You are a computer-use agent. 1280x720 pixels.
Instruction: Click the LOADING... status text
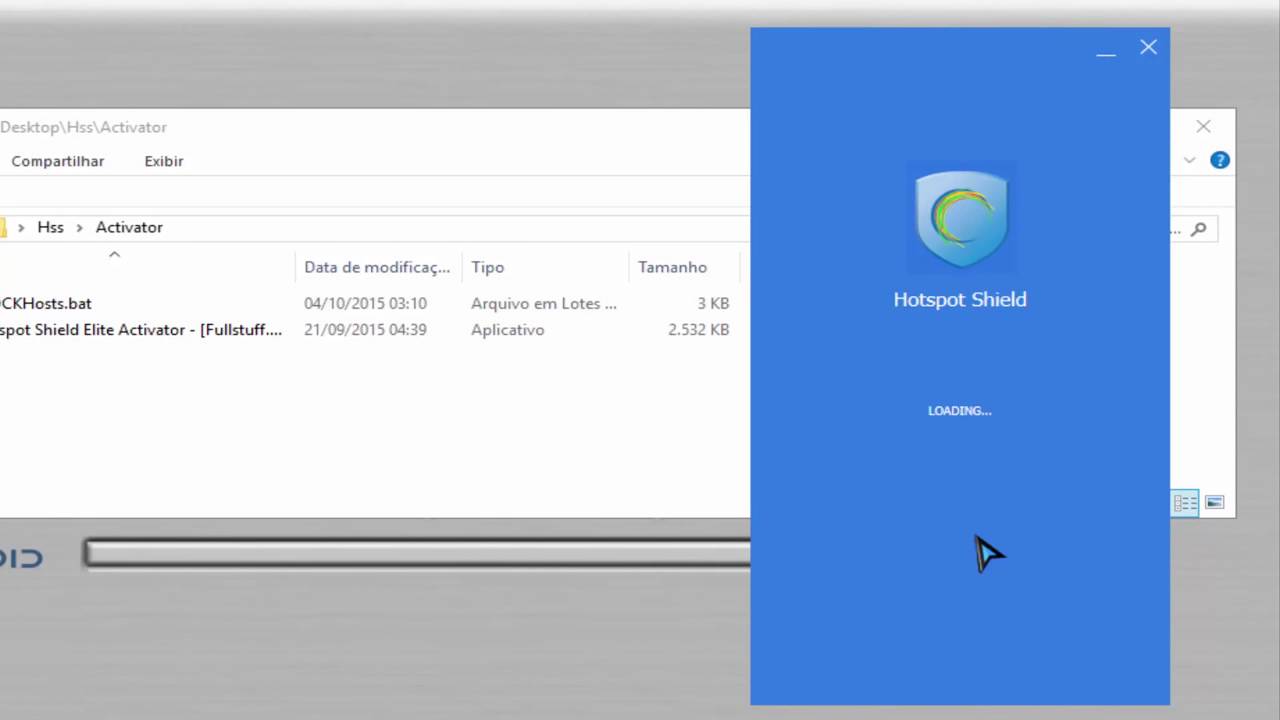[x=960, y=411]
